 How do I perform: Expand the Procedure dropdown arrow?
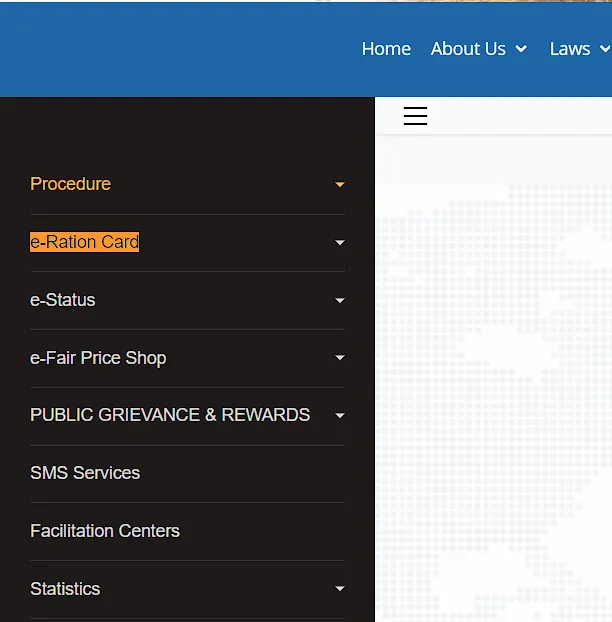point(340,184)
